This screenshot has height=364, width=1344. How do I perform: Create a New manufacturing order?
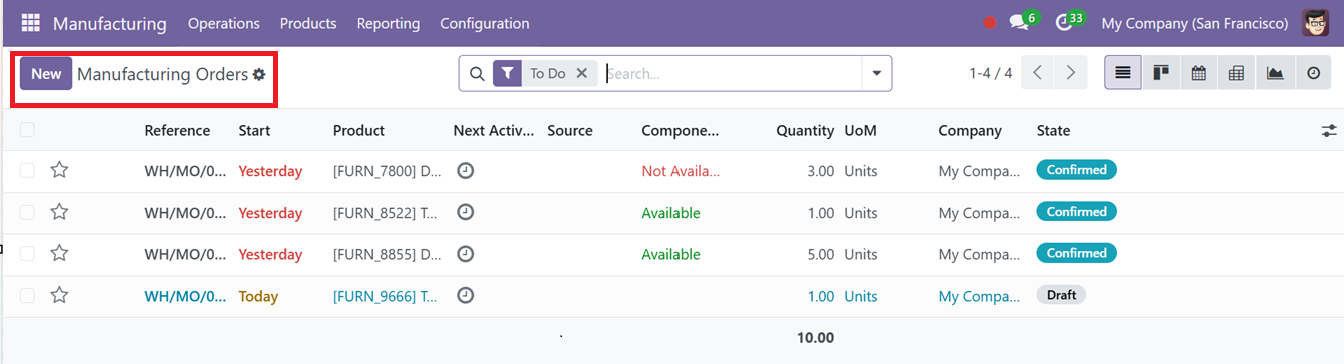click(x=46, y=74)
